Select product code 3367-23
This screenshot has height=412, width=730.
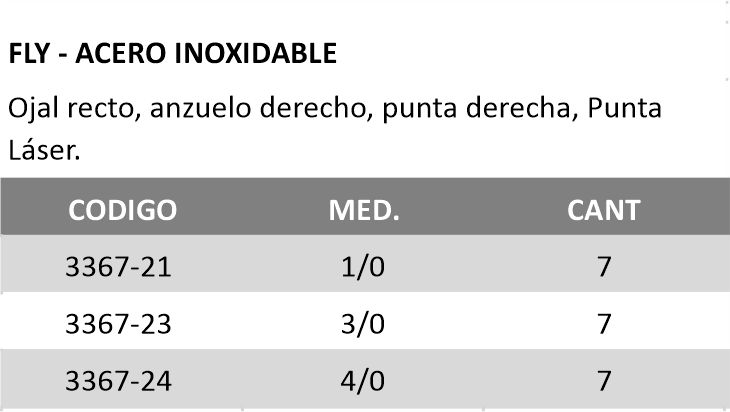pyautogui.click(x=117, y=325)
